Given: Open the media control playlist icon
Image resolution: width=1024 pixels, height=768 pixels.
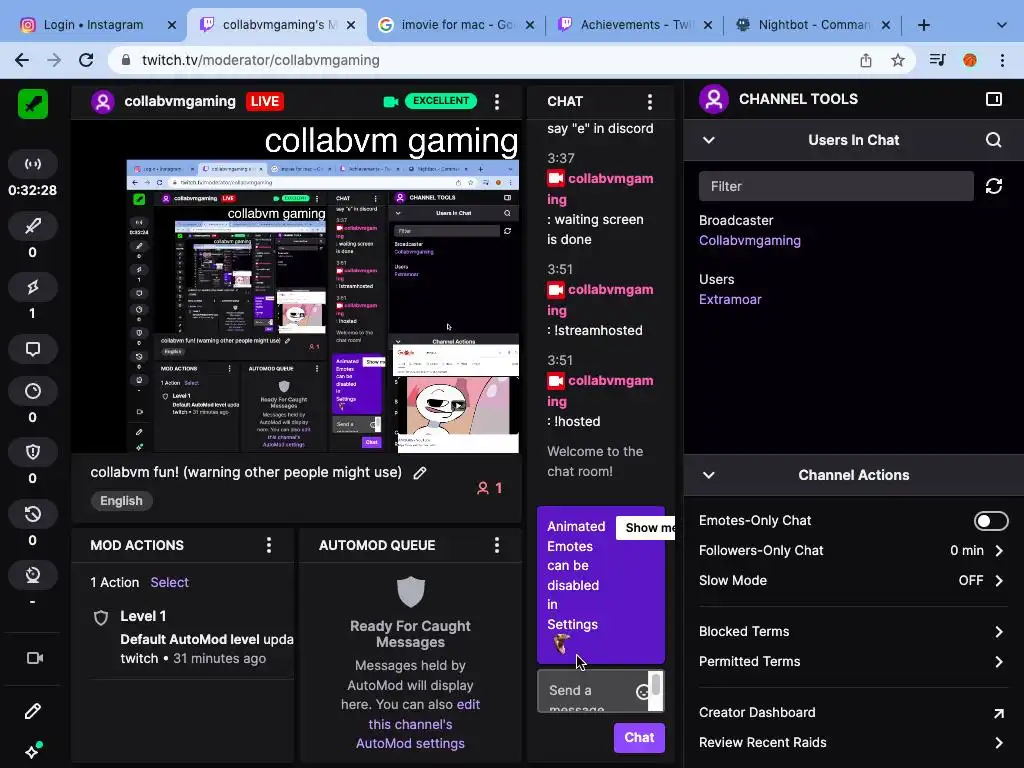Looking at the screenshot, I should 937,60.
